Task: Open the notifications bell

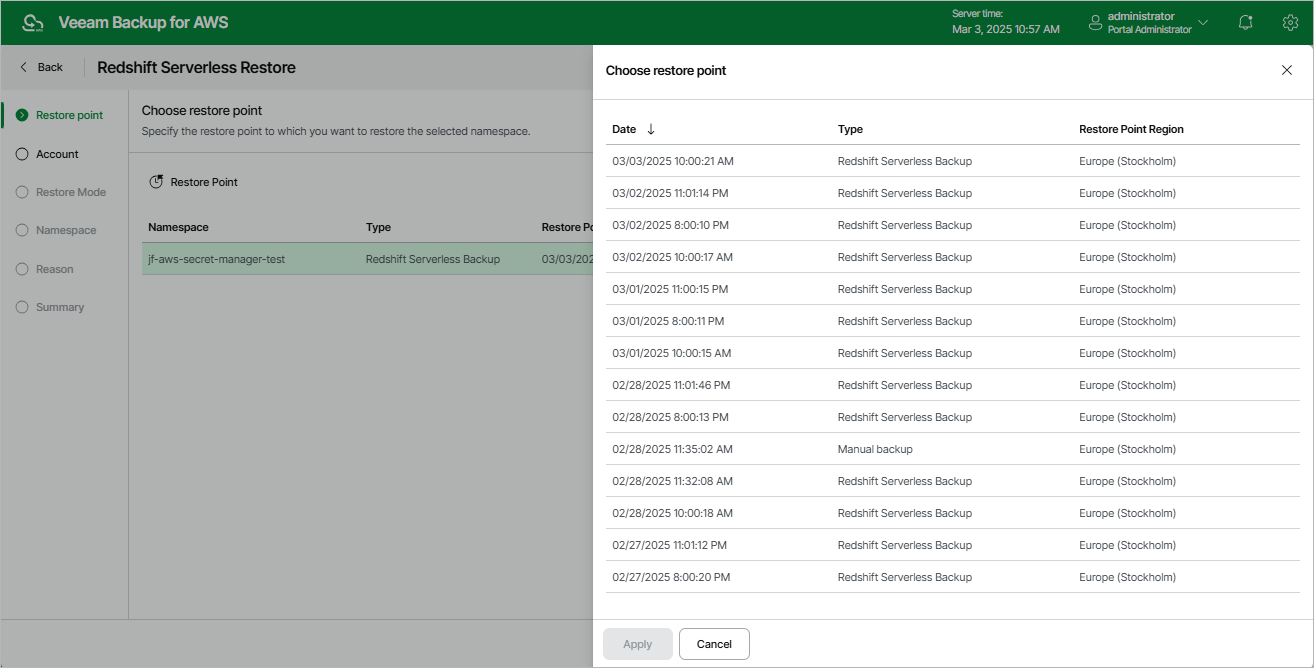Action: [x=1245, y=23]
